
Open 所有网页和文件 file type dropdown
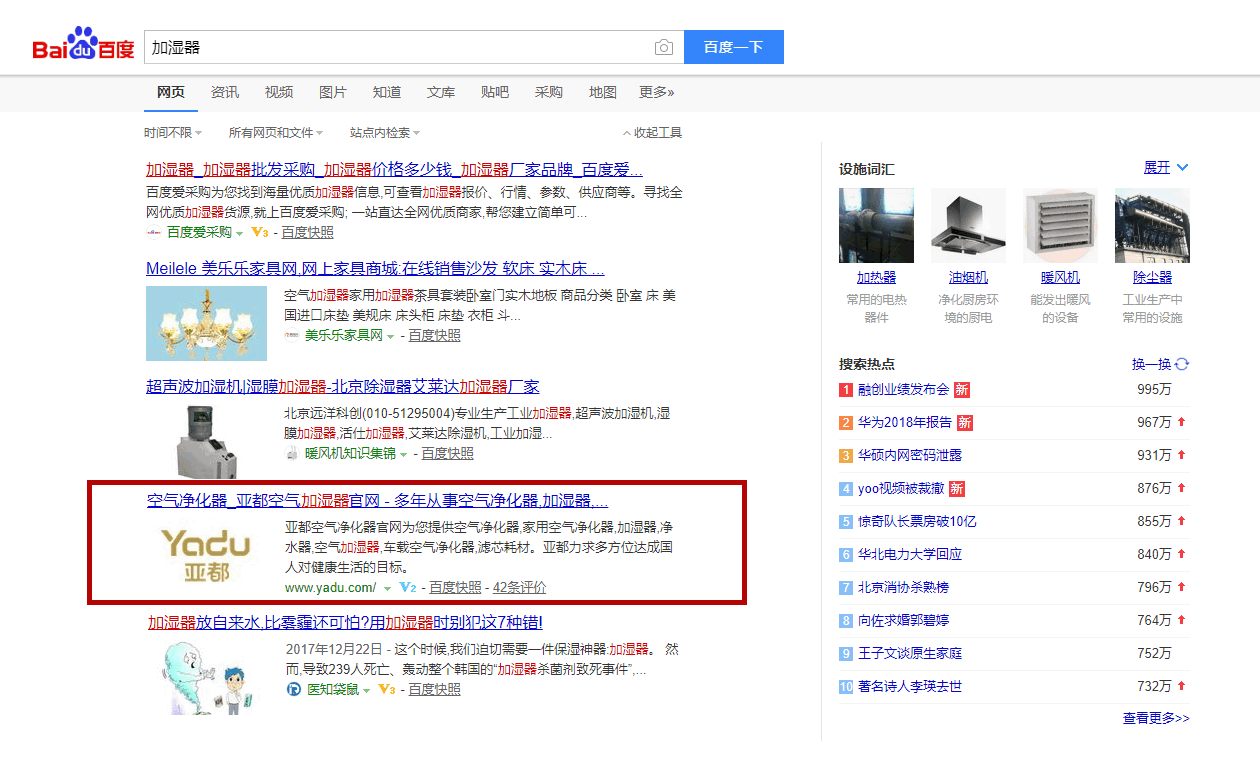275,132
